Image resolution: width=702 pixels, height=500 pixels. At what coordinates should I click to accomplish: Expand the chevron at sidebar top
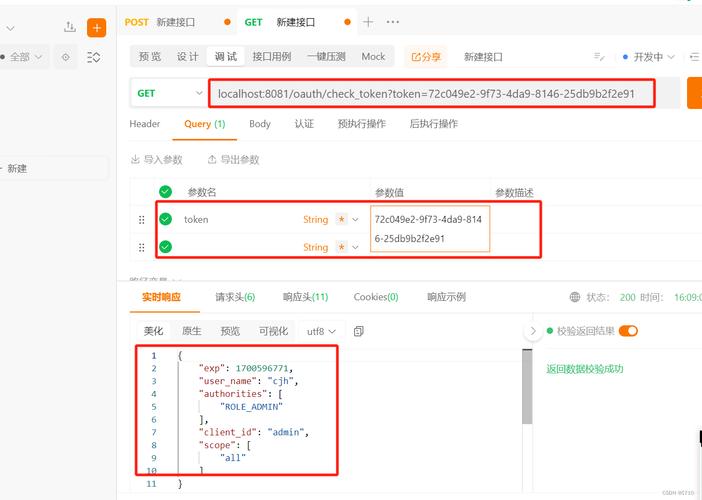(10, 28)
